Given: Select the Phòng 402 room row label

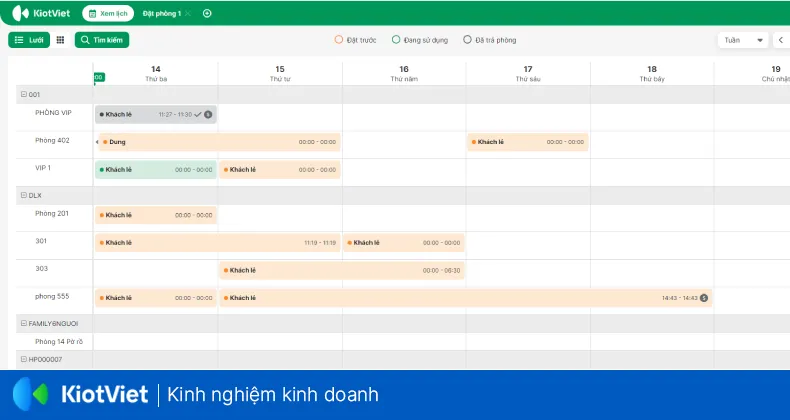Looking at the screenshot, I should coord(52,141).
